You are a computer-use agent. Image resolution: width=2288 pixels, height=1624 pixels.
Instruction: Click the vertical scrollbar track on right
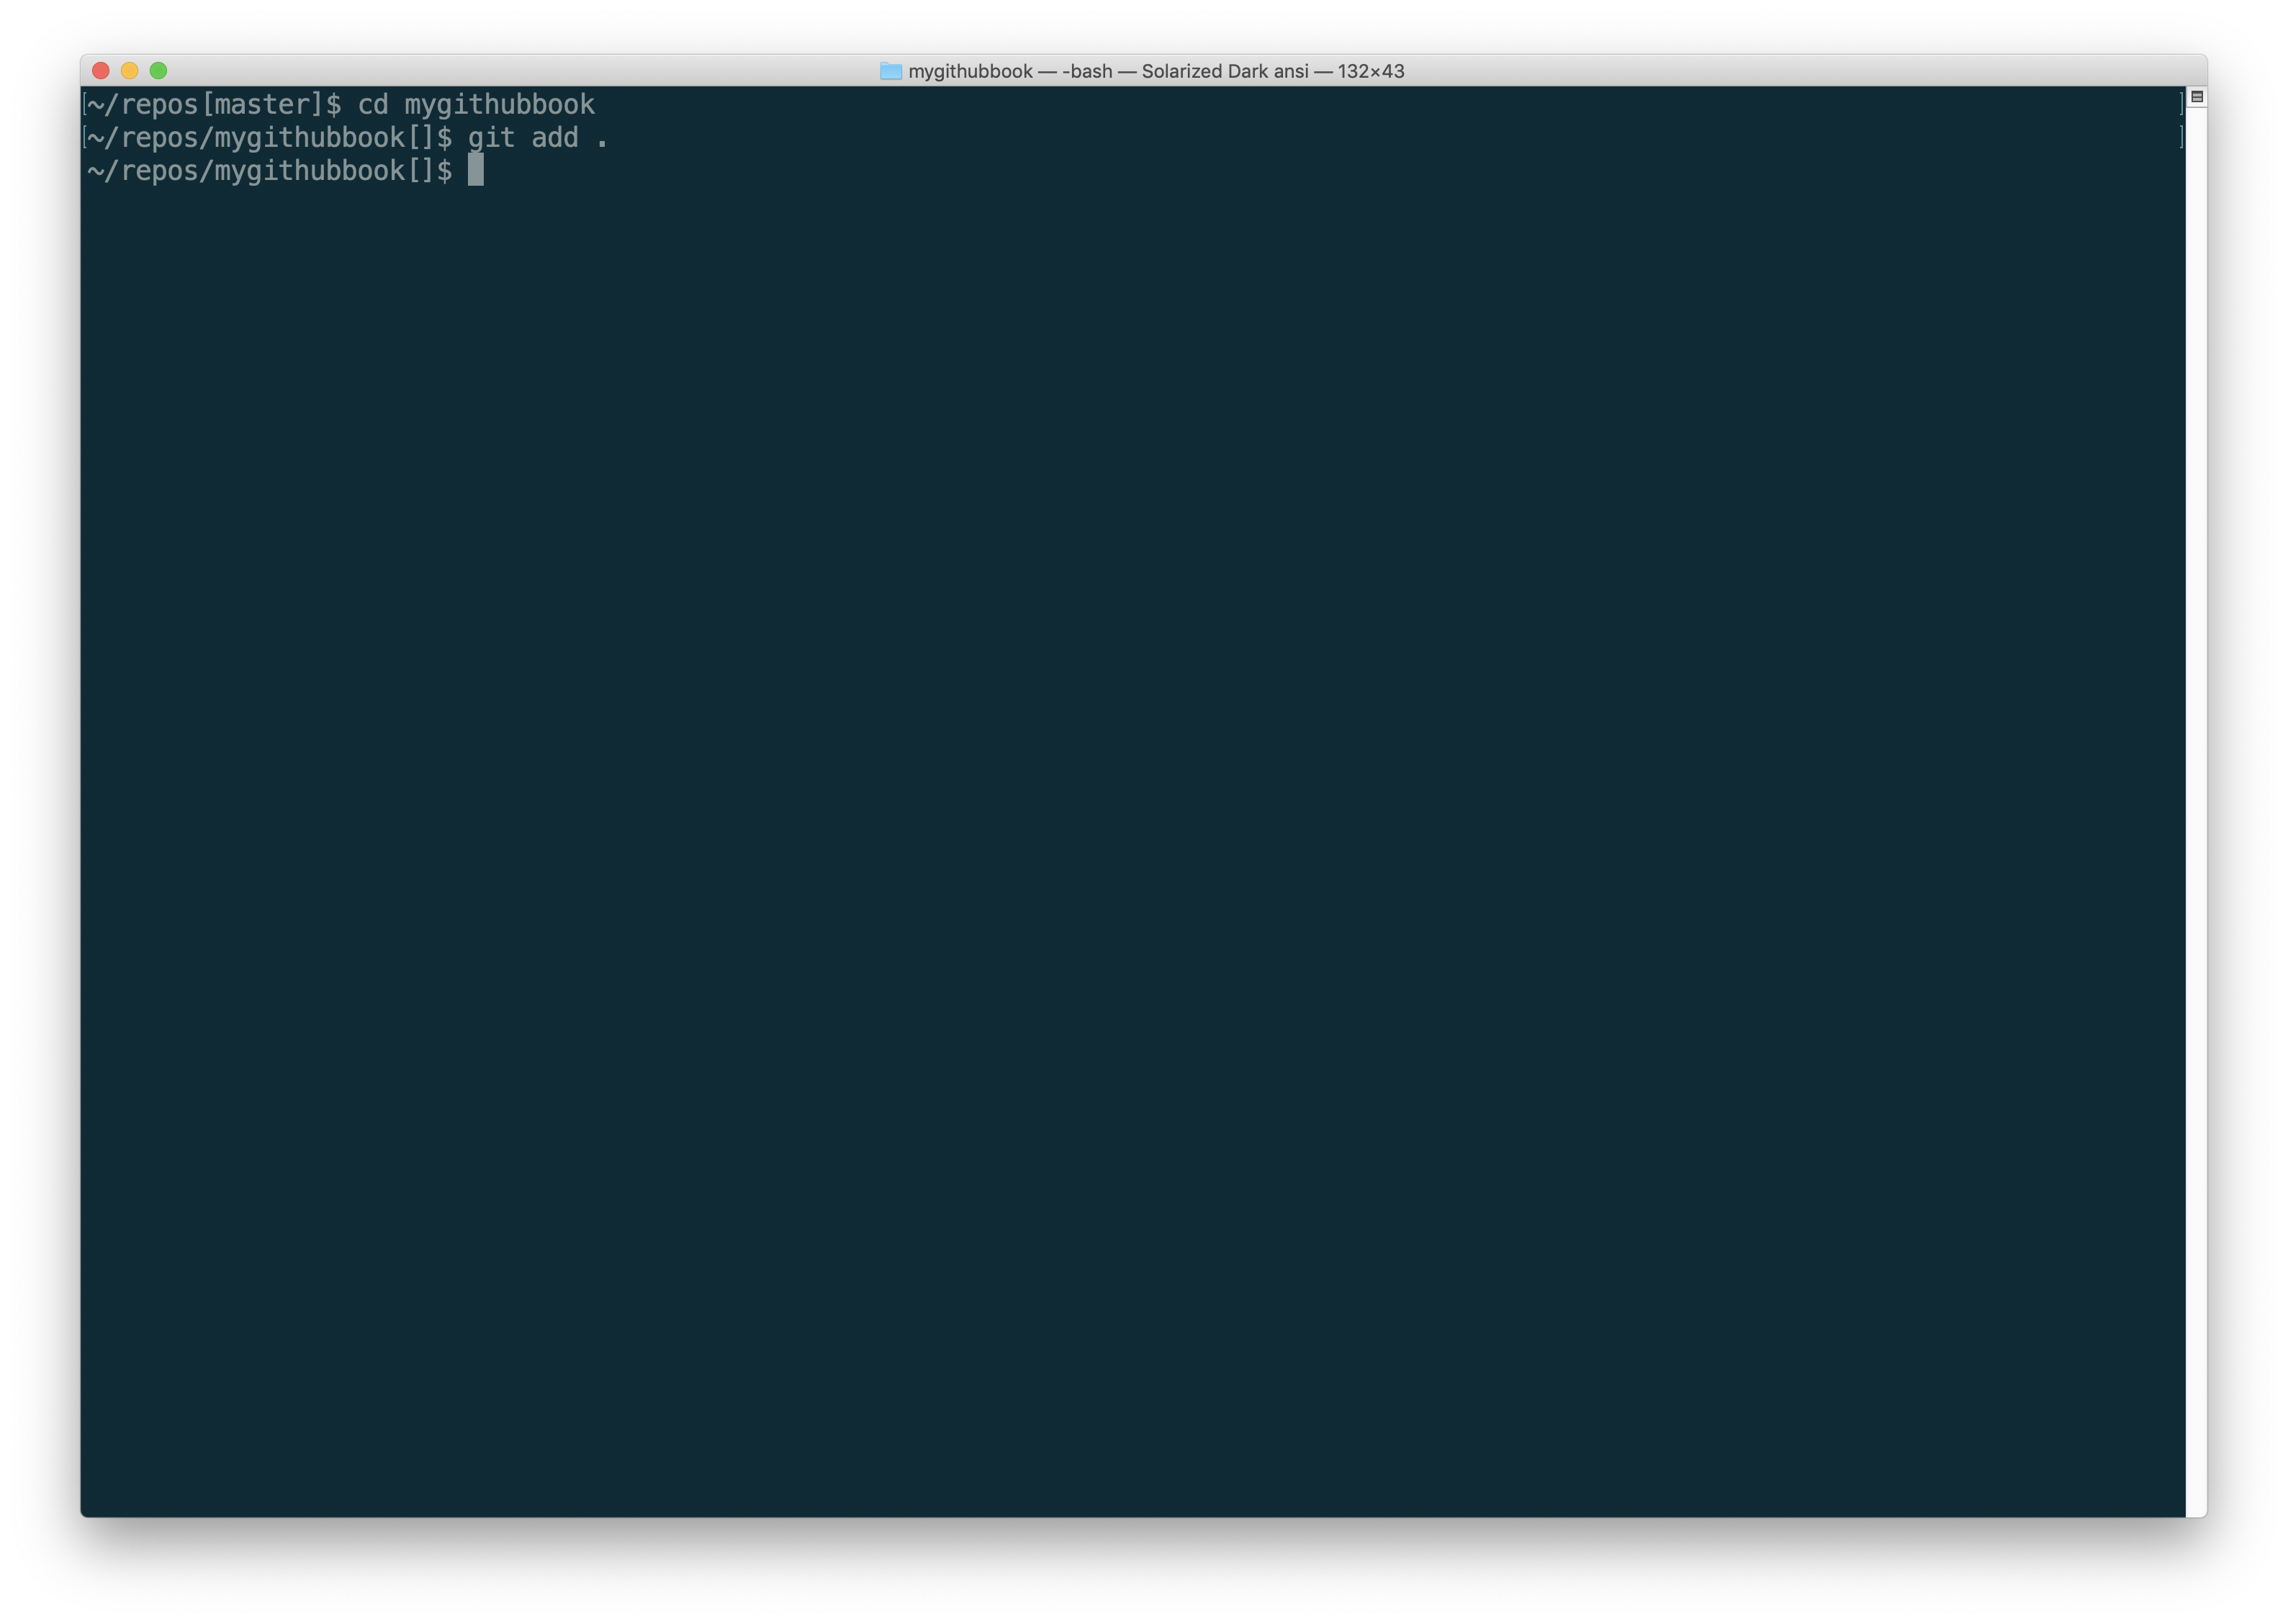click(x=2196, y=800)
